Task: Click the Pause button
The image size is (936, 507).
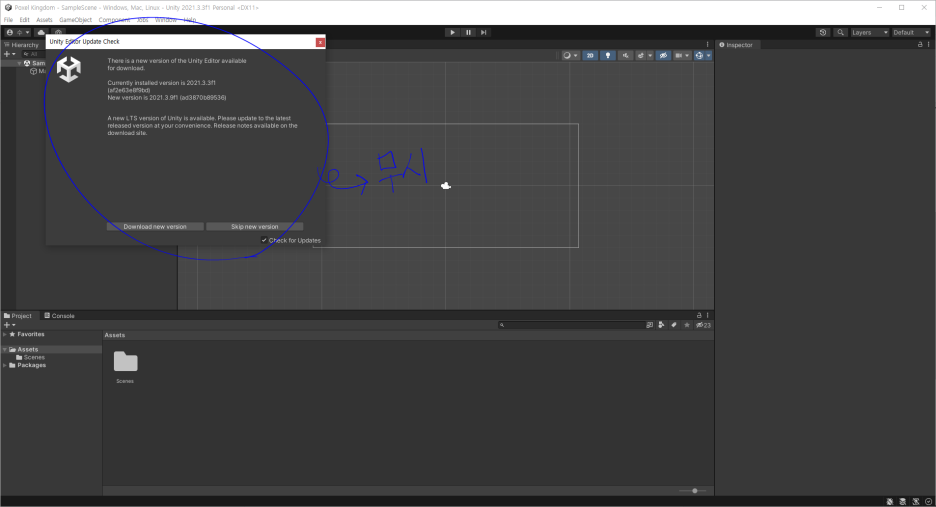Action: point(468,32)
